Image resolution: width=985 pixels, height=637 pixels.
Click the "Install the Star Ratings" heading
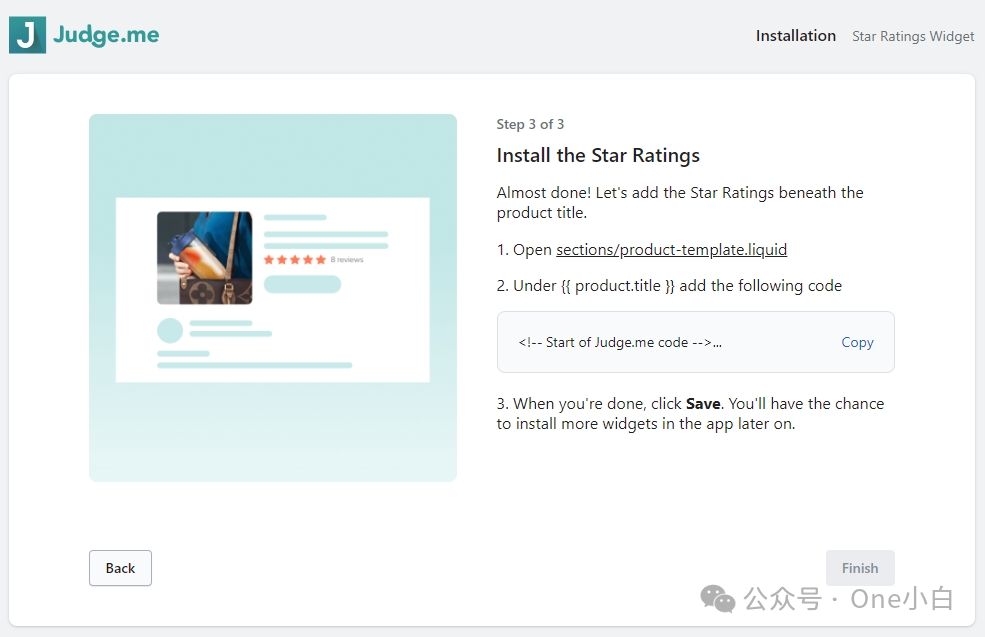pos(598,155)
